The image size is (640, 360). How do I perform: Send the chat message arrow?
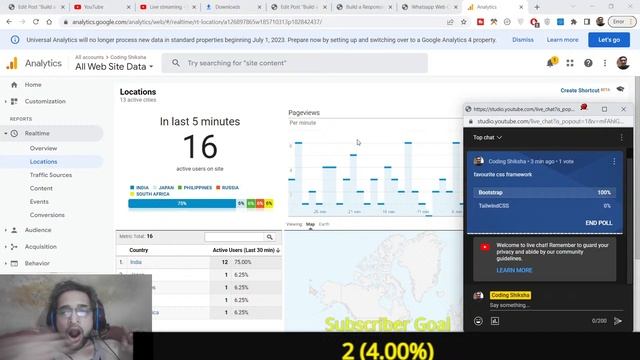click(618, 321)
